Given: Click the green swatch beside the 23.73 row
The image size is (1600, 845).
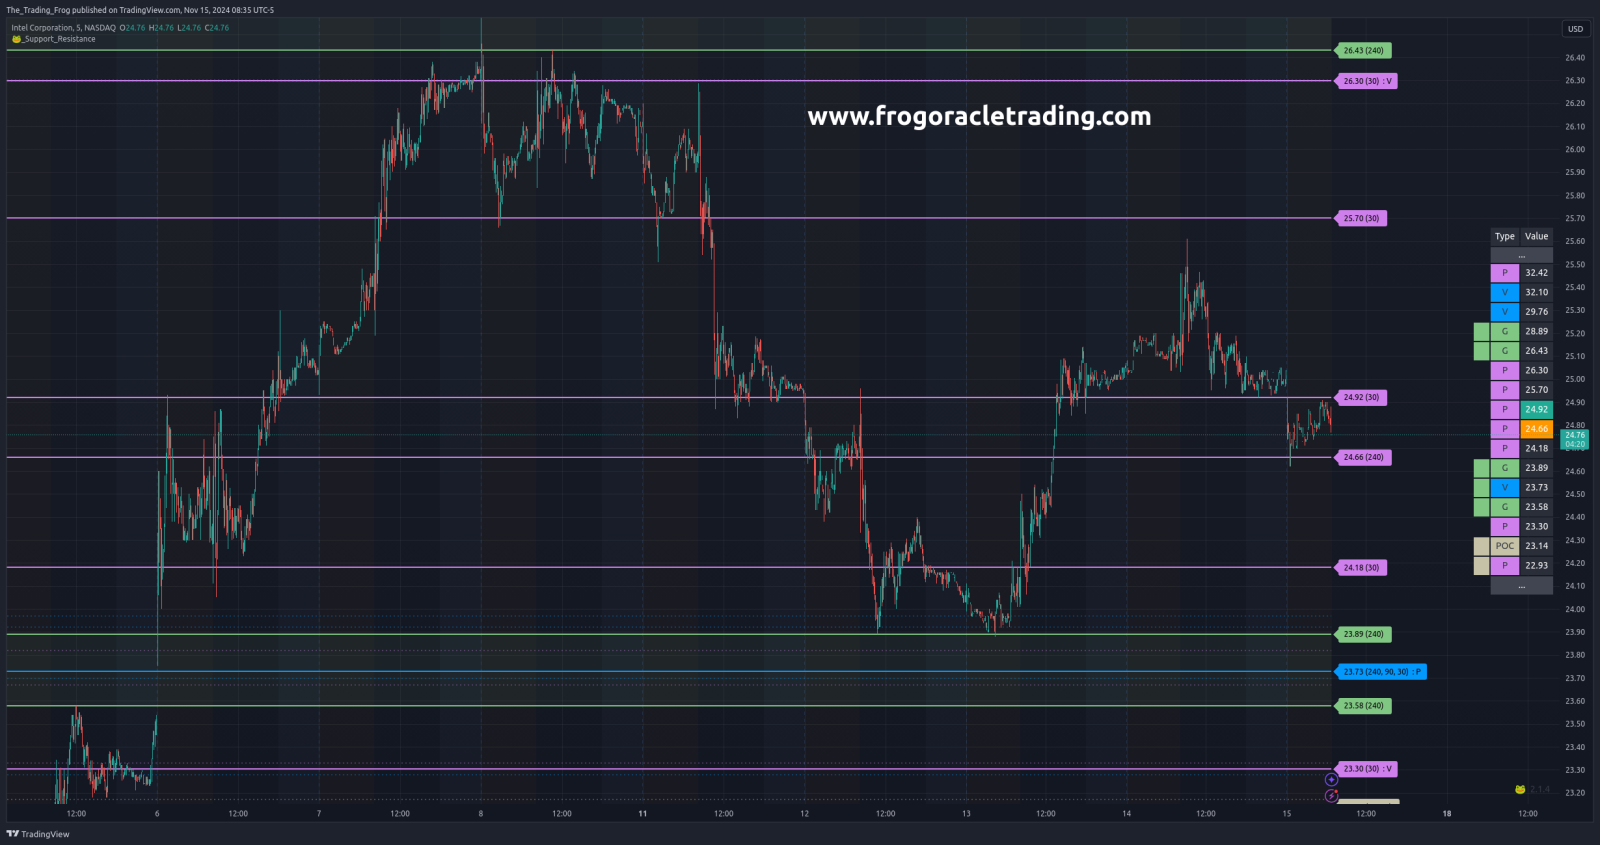Looking at the screenshot, I should click(1482, 487).
